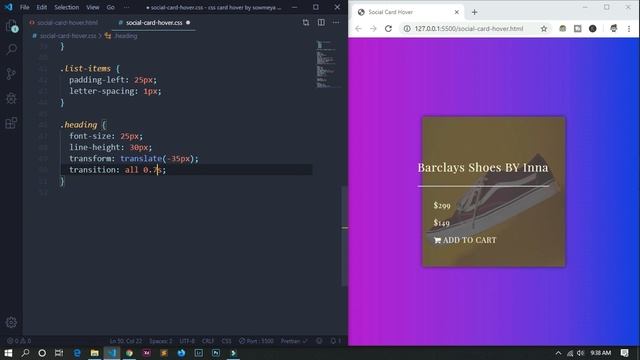Click the Barclays Shoes BY Inna heading
This screenshot has height=360, width=640.
(483, 167)
